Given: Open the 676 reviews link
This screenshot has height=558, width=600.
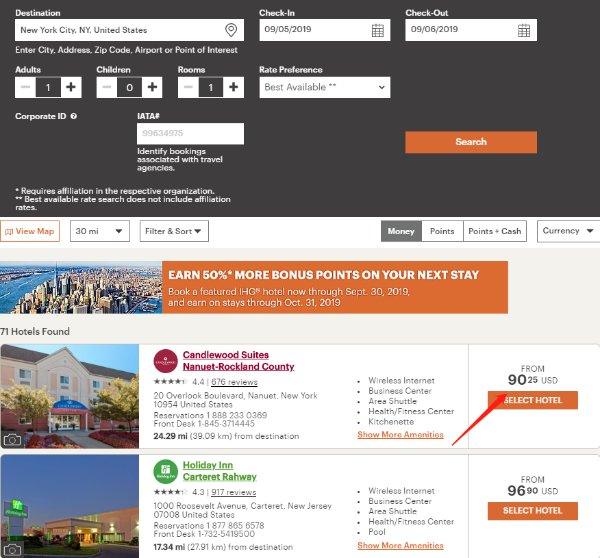Looking at the screenshot, I should click(234, 382).
